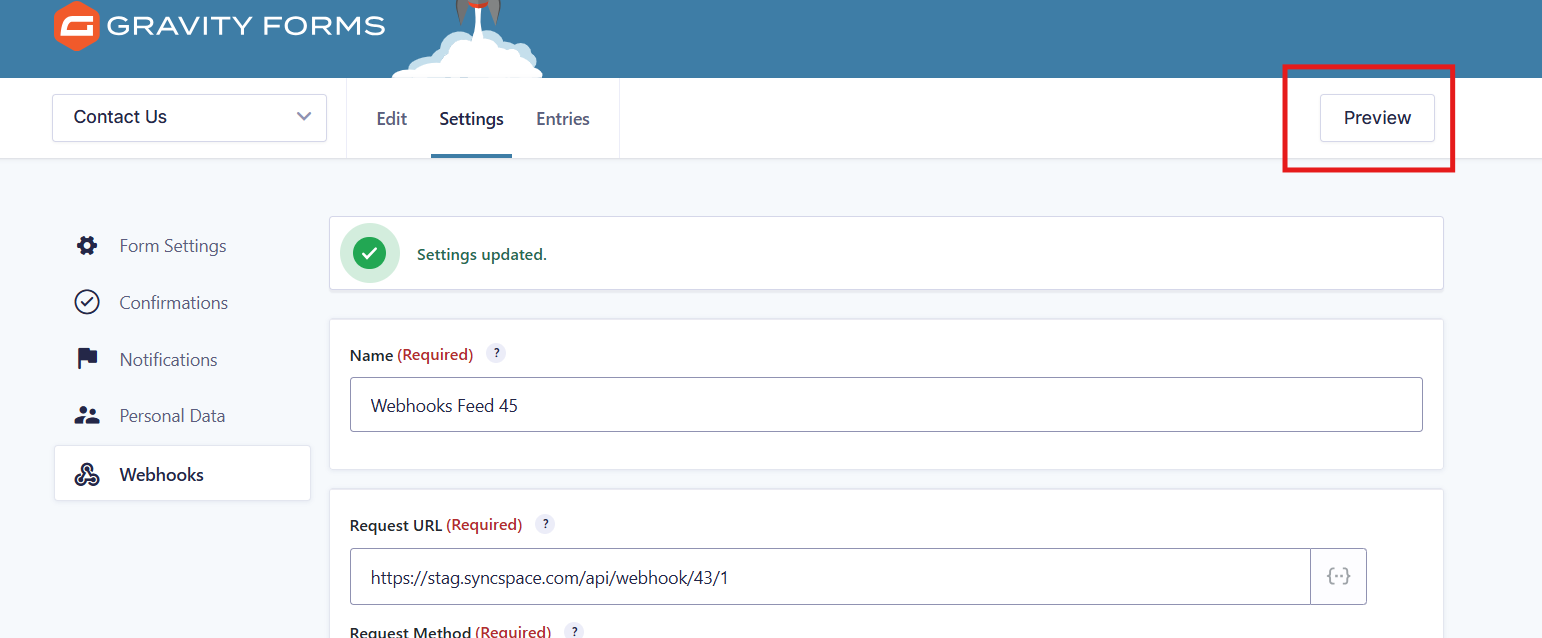Click the green success checkmark icon
1542x638 pixels.
369,254
